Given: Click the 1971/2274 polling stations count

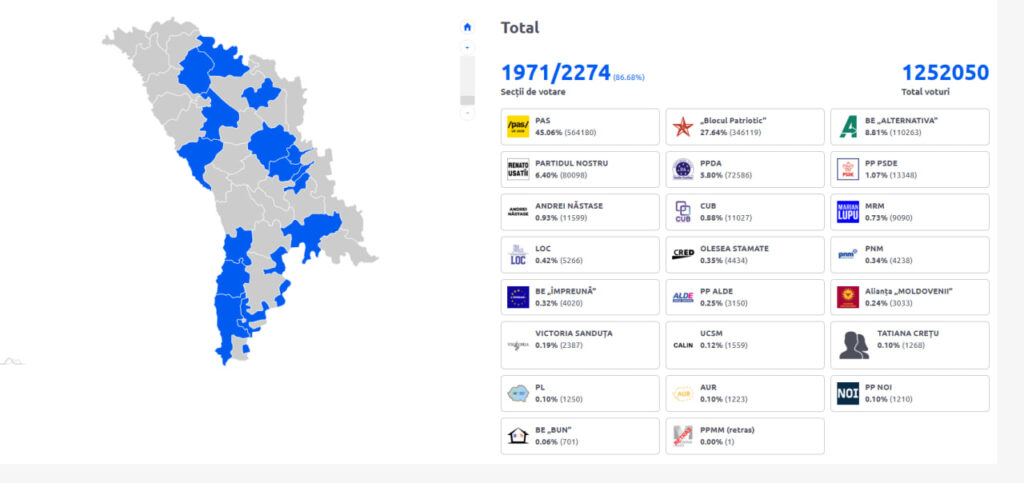Looking at the screenshot, I should point(556,72).
